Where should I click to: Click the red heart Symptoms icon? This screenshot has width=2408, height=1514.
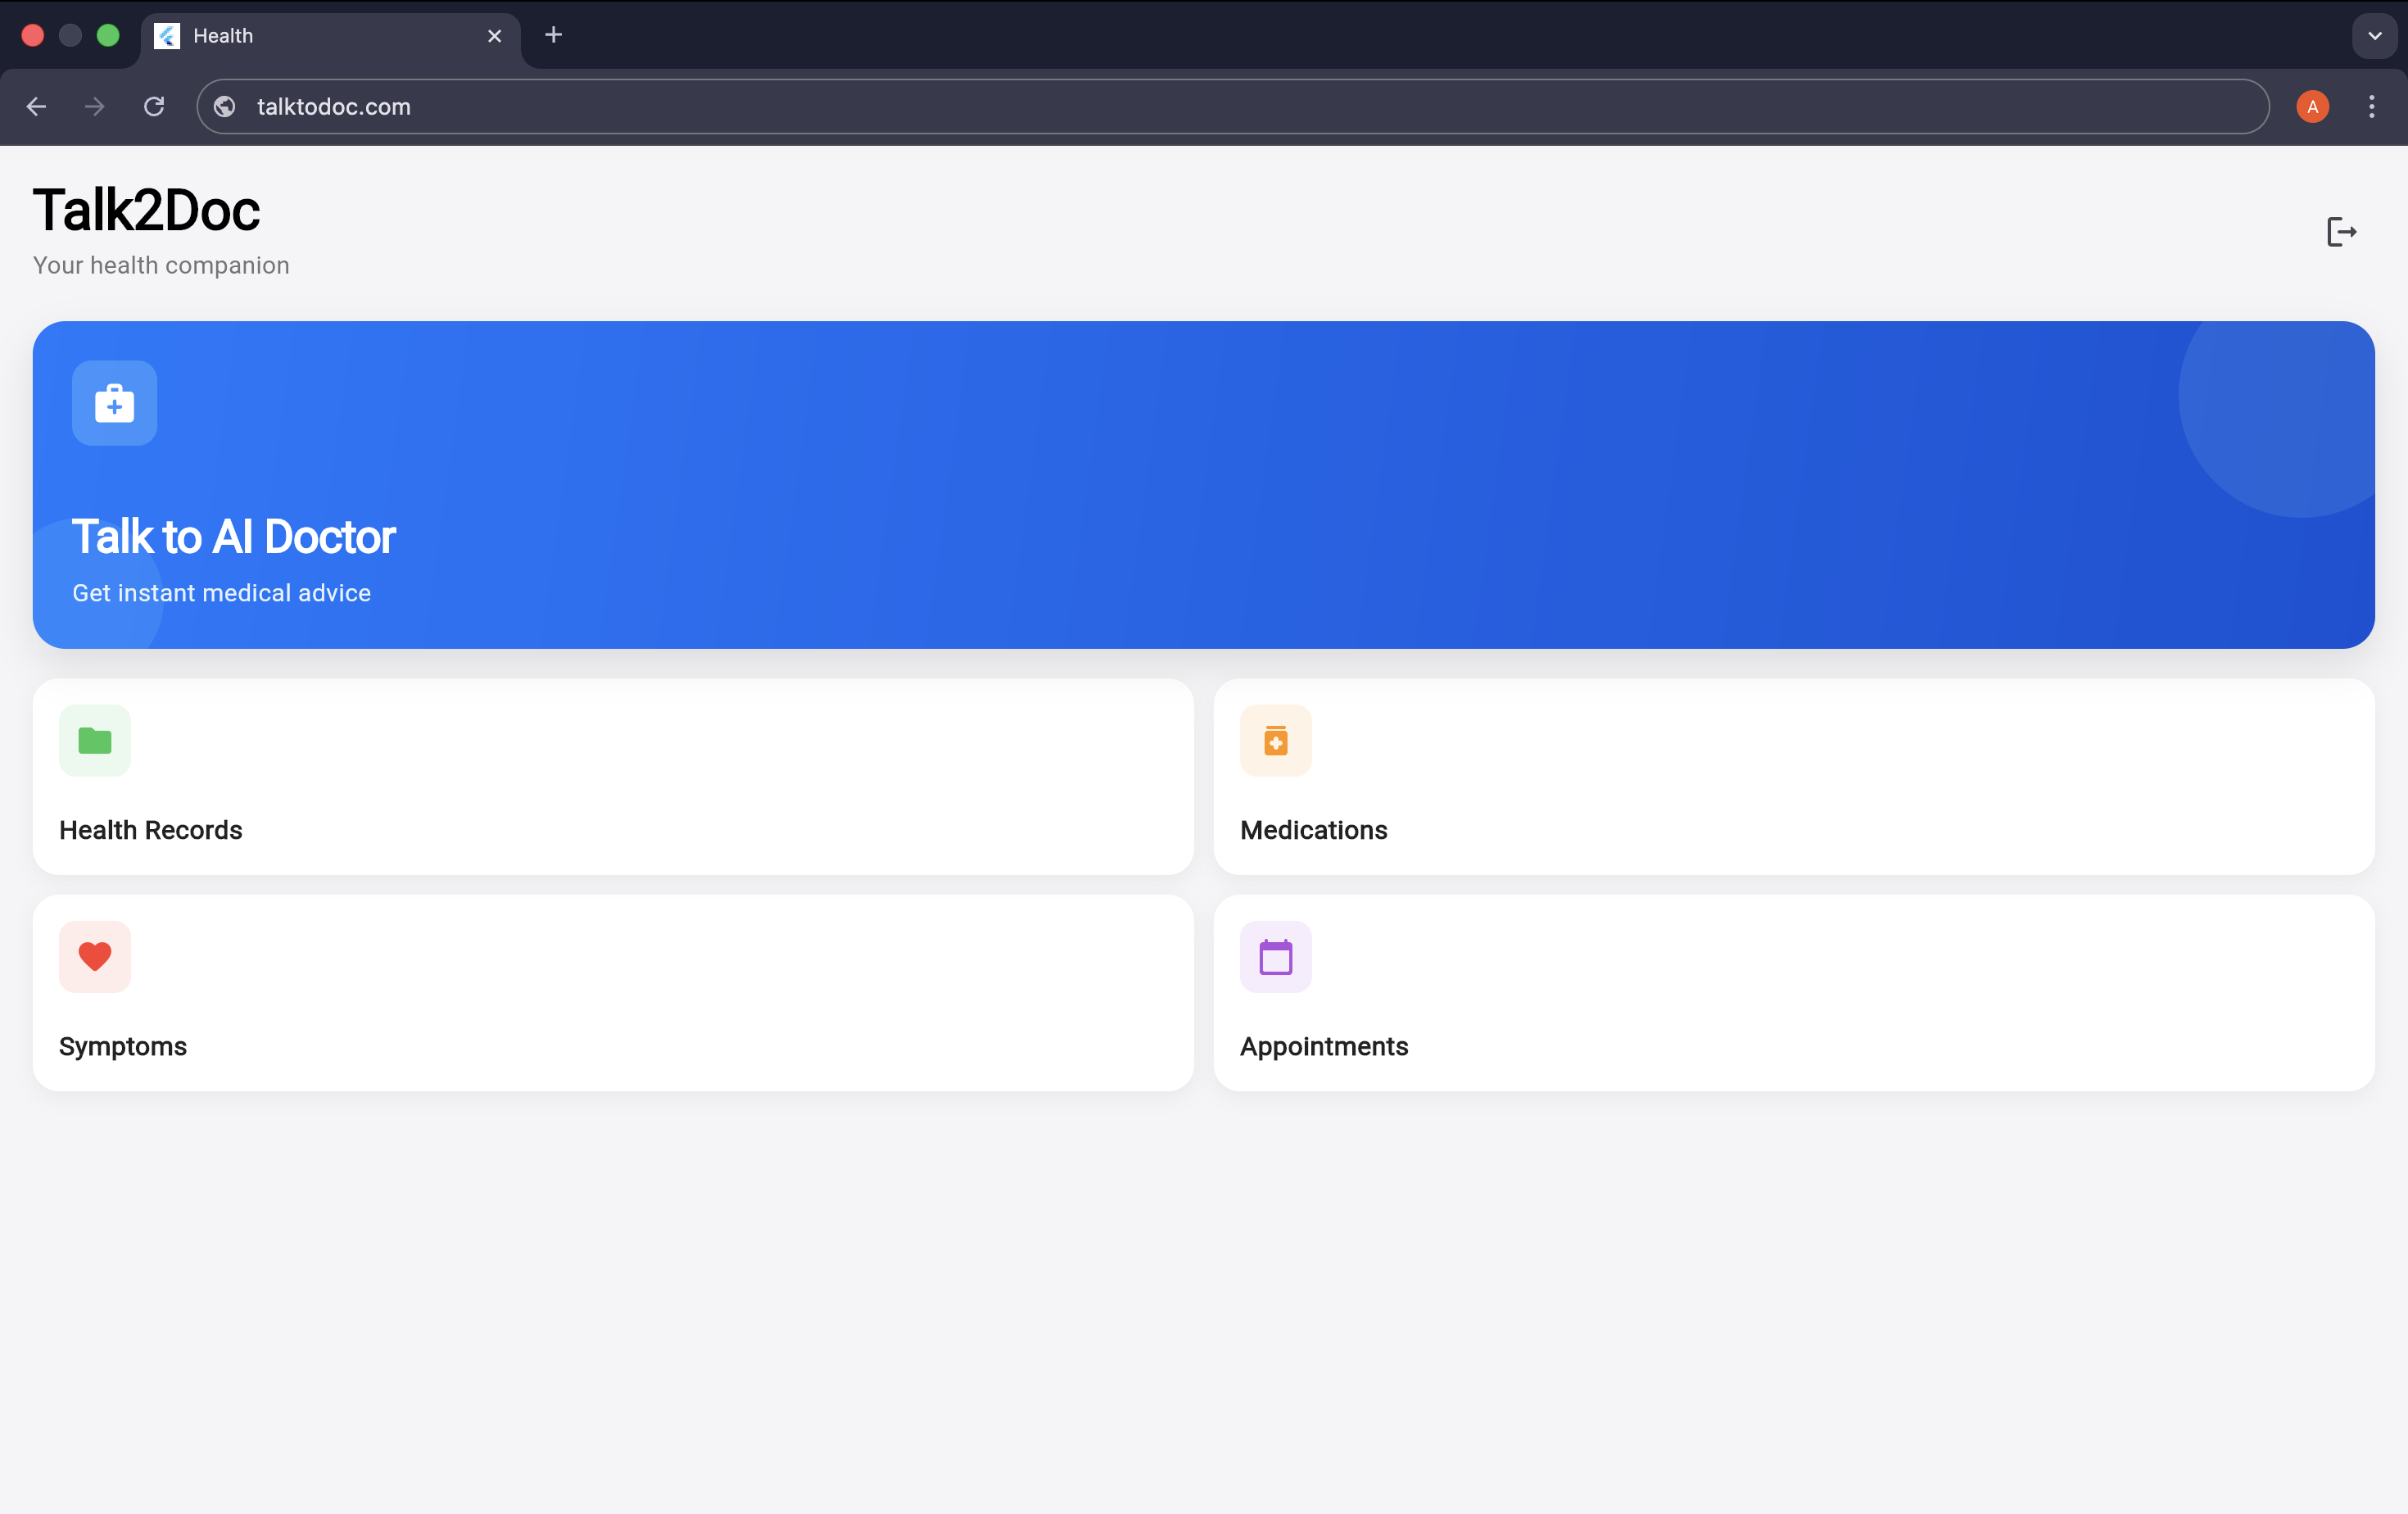(x=95, y=957)
